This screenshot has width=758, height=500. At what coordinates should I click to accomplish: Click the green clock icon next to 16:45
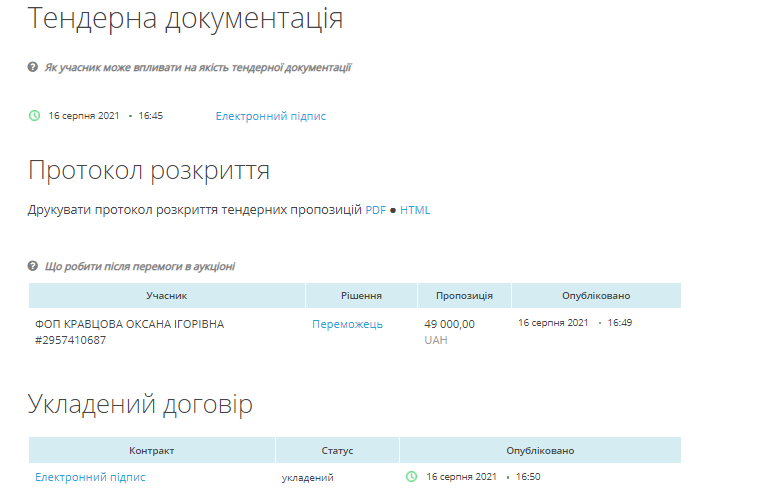point(34,116)
